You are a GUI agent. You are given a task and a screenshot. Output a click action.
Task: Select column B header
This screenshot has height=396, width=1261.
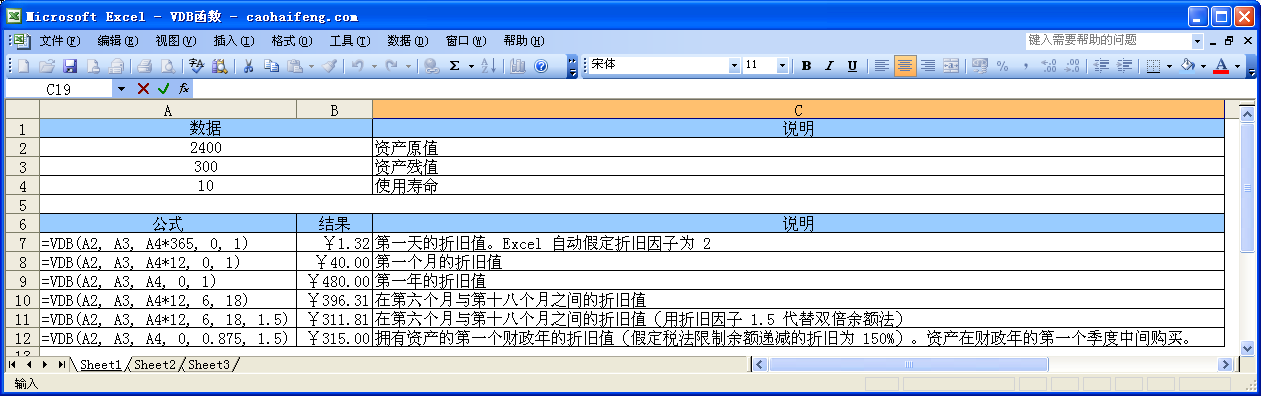(x=334, y=110)
